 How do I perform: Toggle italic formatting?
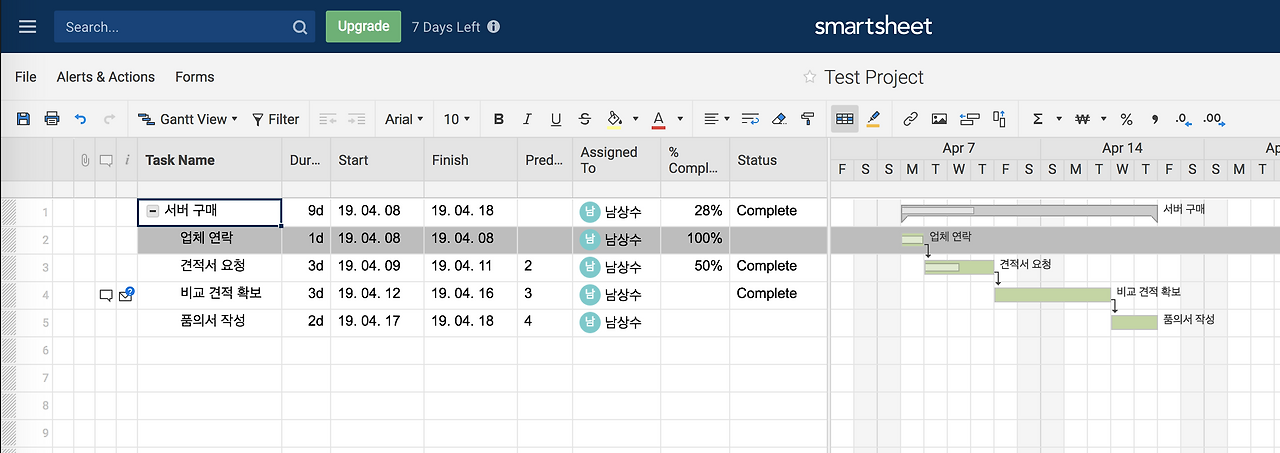point(528,119)
